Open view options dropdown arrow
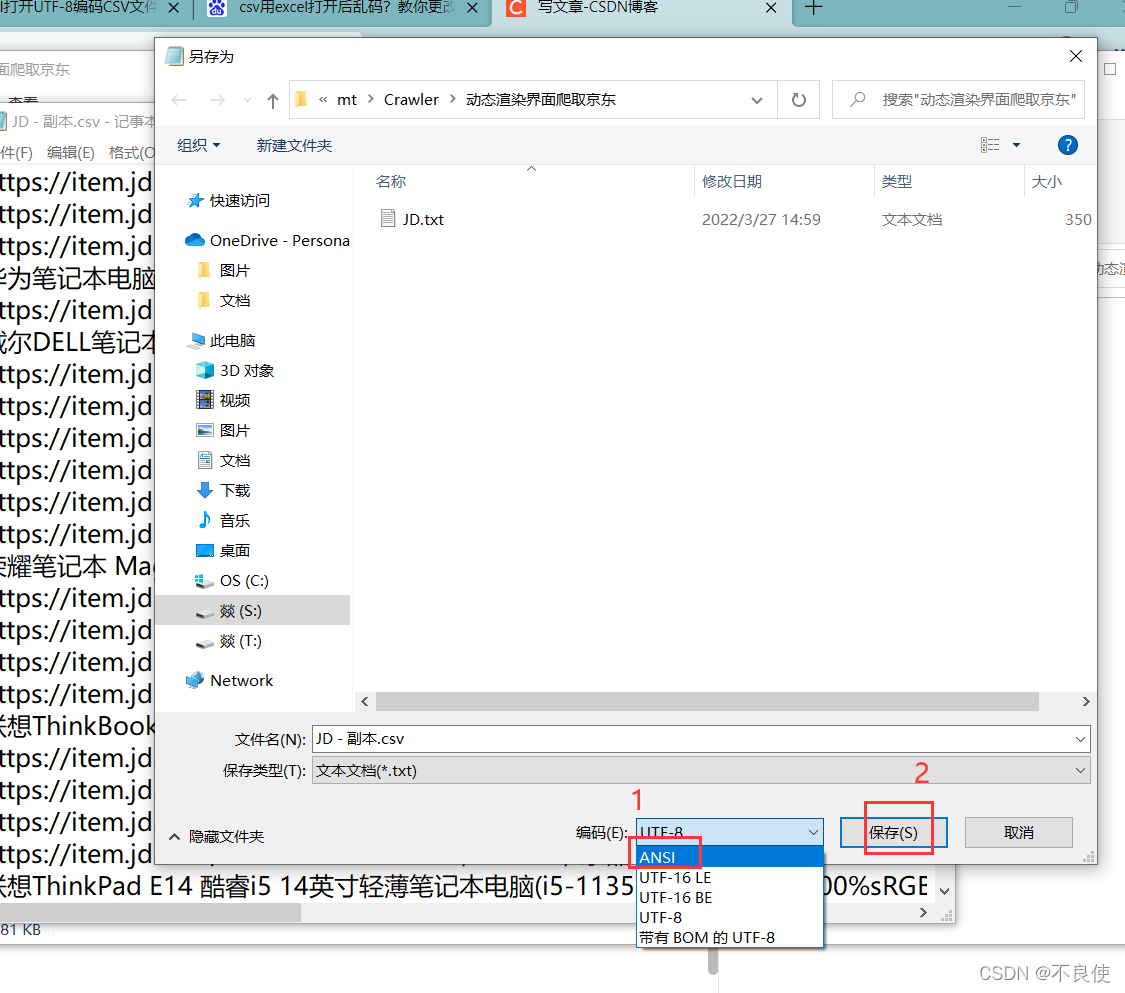The image size is (1125, 993). click(x=1016, y=145)
